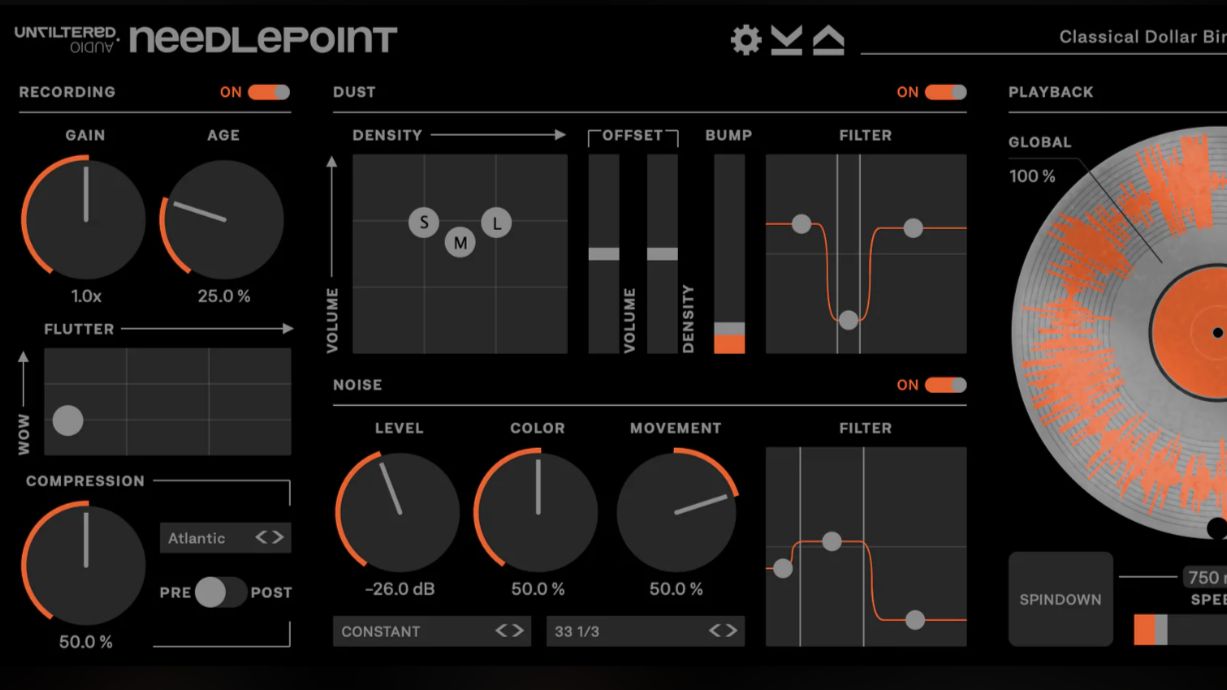Switch the compression PRE/POST toggle
Image resolution: width=1227 pixels, height=690 pixels.
point(220,592)
